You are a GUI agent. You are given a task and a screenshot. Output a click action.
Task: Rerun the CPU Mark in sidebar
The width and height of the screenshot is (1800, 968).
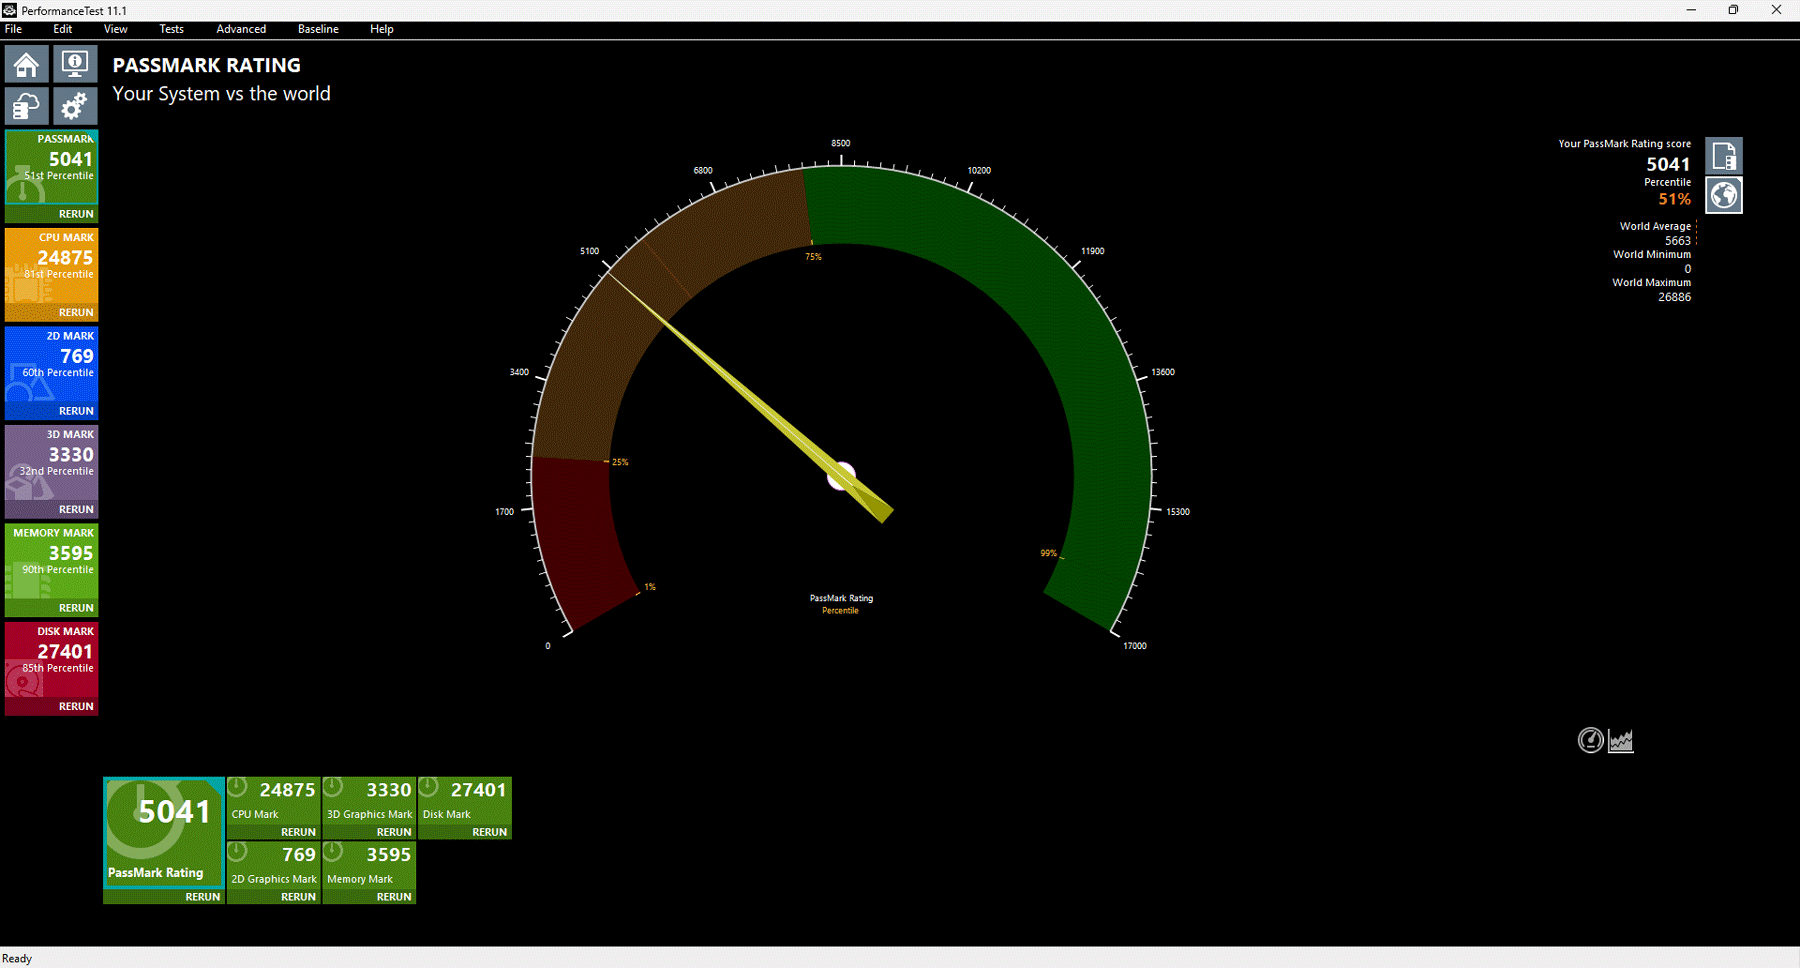(76, 312)
